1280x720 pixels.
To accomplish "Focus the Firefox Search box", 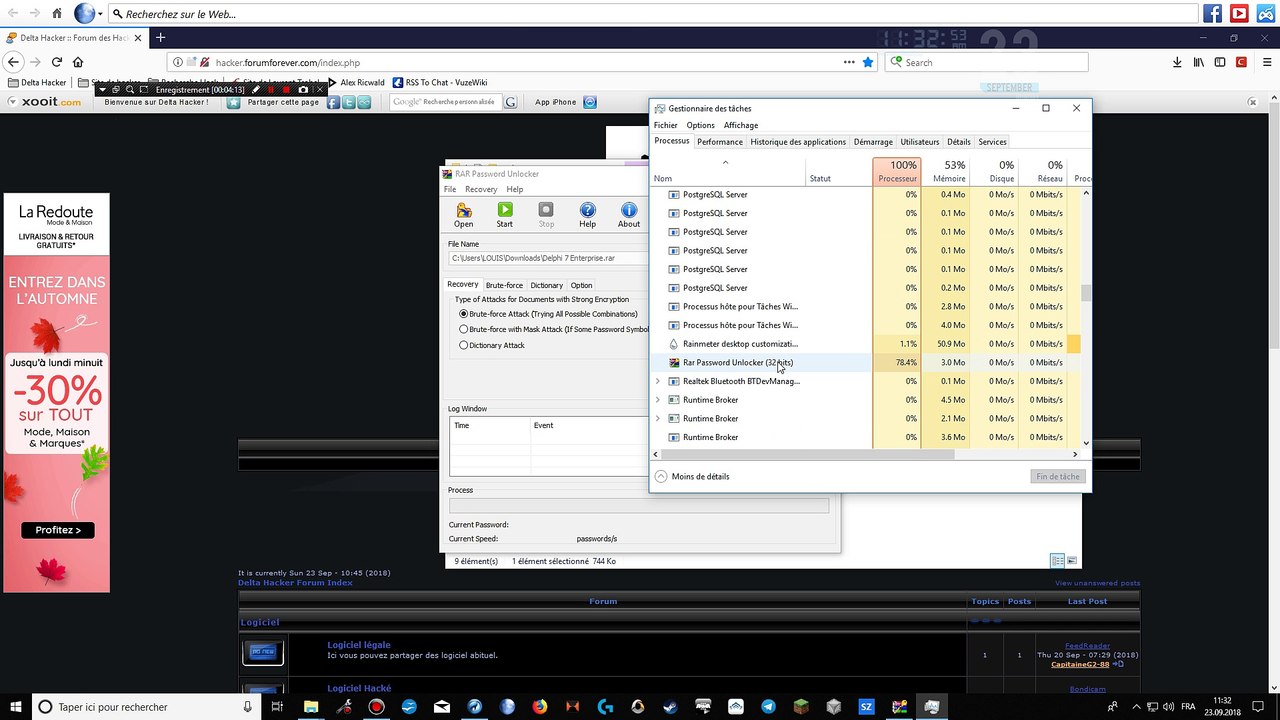I will [987, 62].
